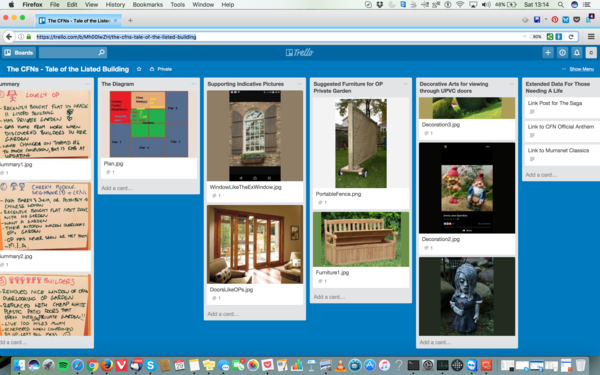Open the View menu

(91, 5)
